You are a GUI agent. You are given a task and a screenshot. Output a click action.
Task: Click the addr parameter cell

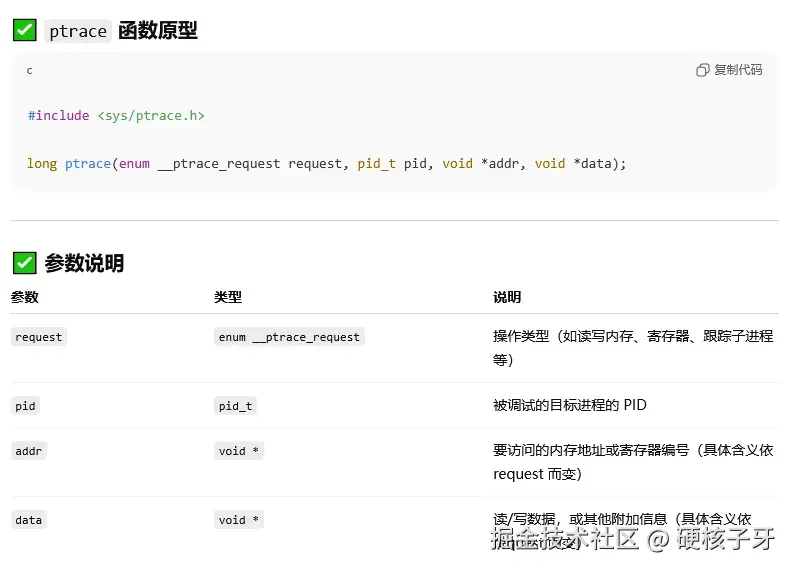coord(29,451)
